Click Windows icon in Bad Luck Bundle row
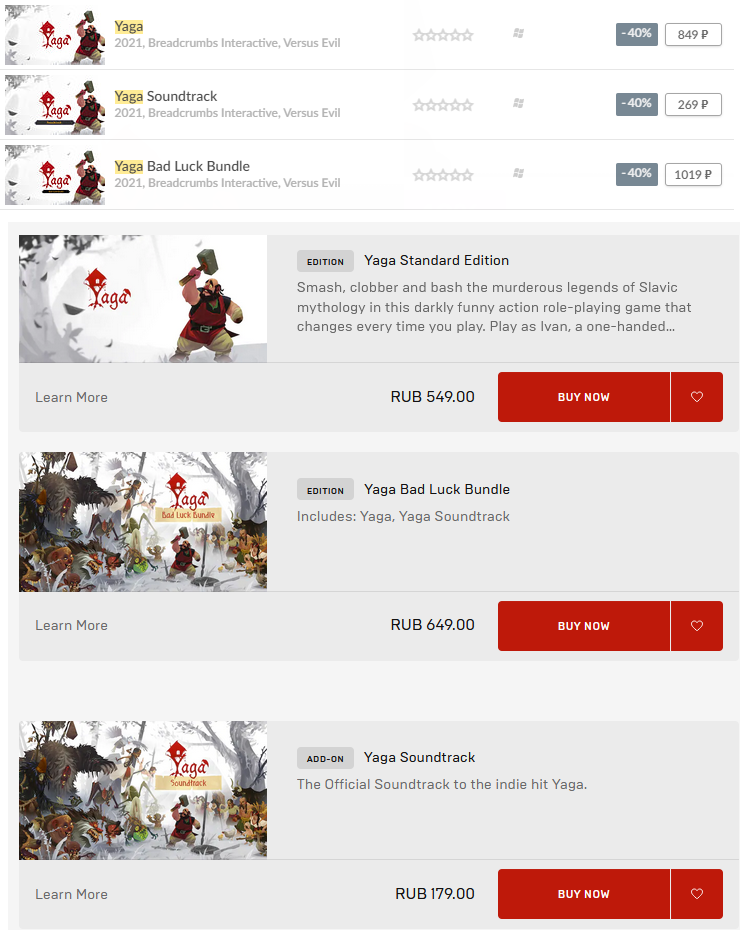Screen dimensions: 740x930 (x=518, y=173)
